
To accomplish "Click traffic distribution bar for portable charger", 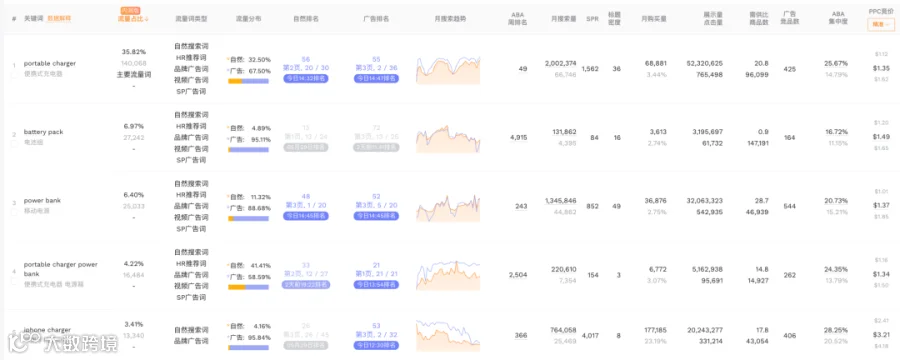I will coord(249,81).
